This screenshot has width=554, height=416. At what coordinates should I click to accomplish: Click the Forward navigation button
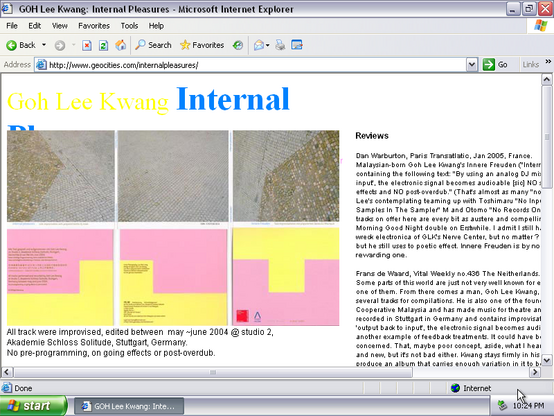click(60, 45)
